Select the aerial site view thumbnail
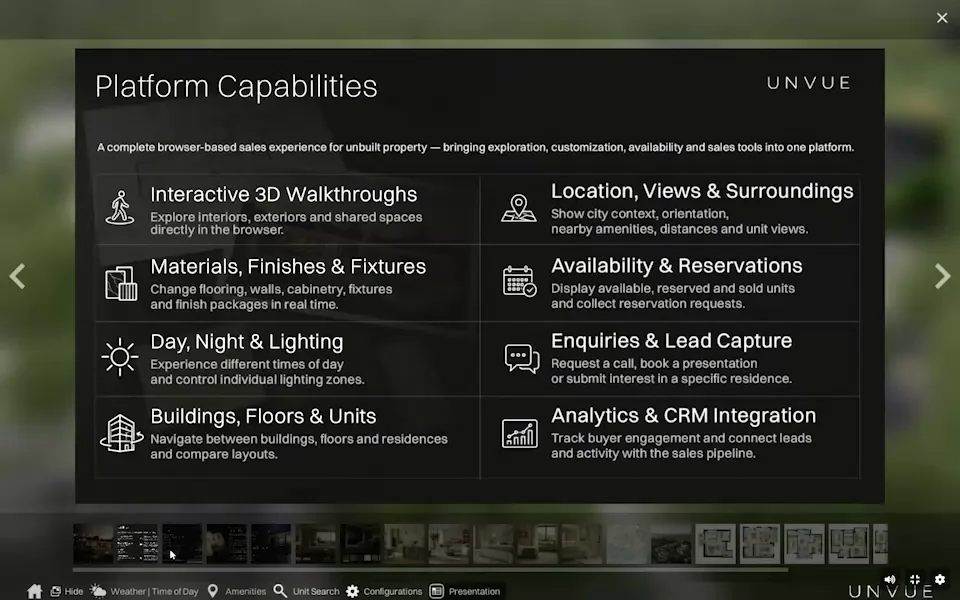The image size is (960, 600). click(671, 544)
